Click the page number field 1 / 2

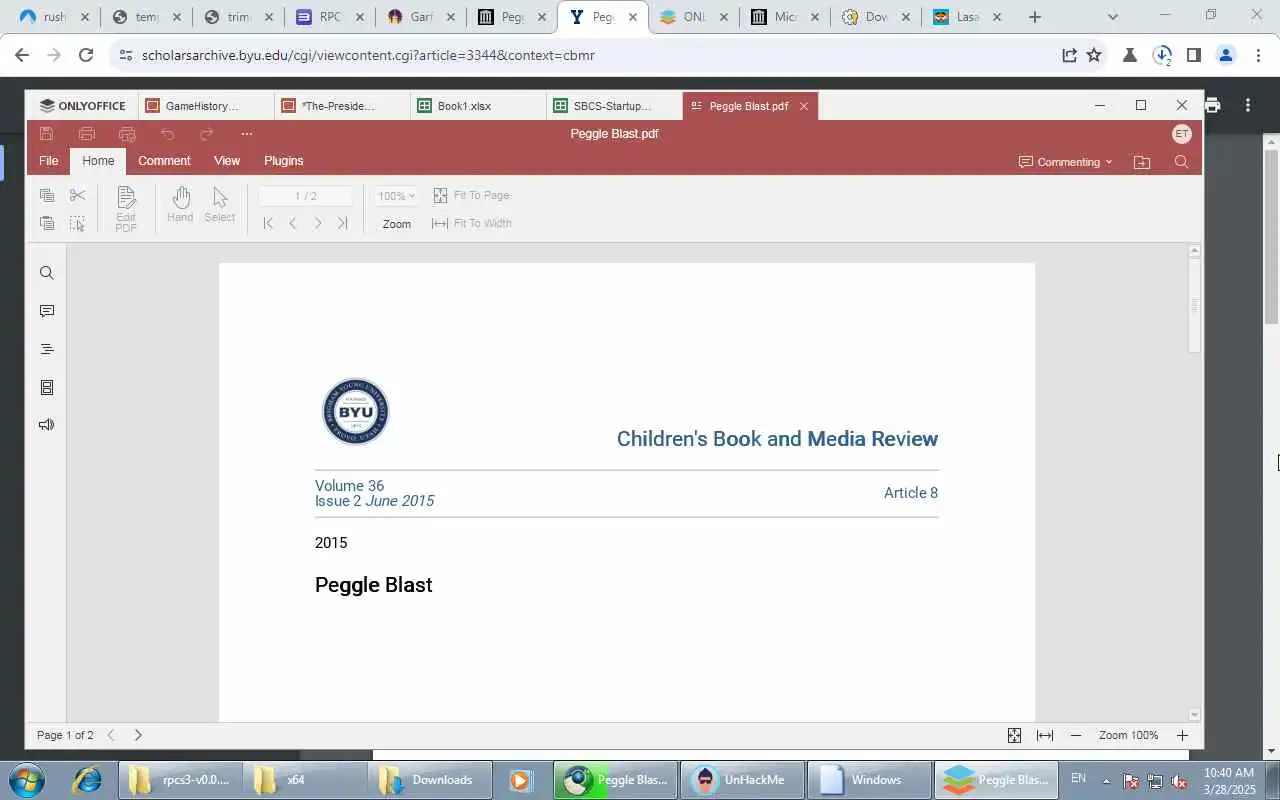[305, 196]
